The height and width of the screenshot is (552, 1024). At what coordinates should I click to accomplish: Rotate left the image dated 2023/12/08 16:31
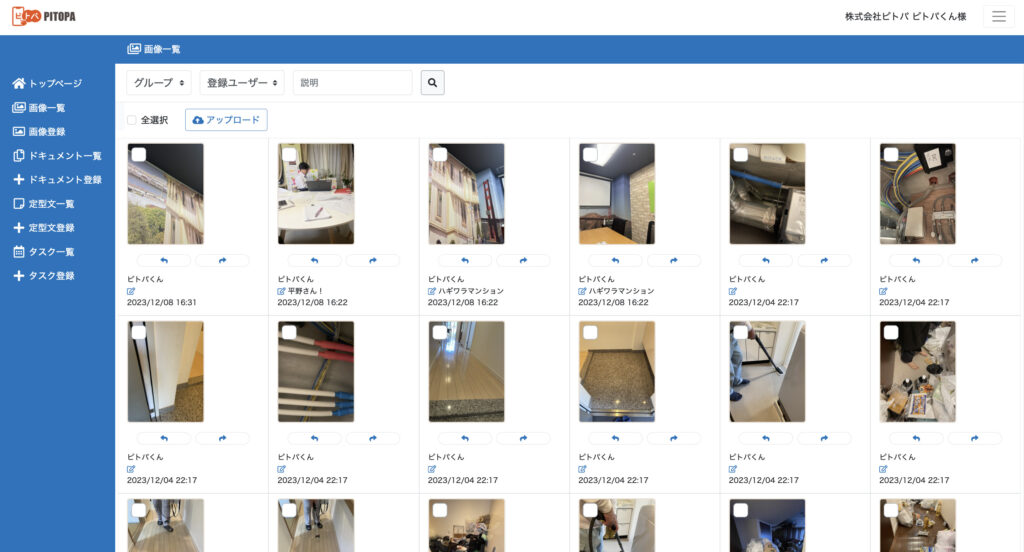coord(164,261)
